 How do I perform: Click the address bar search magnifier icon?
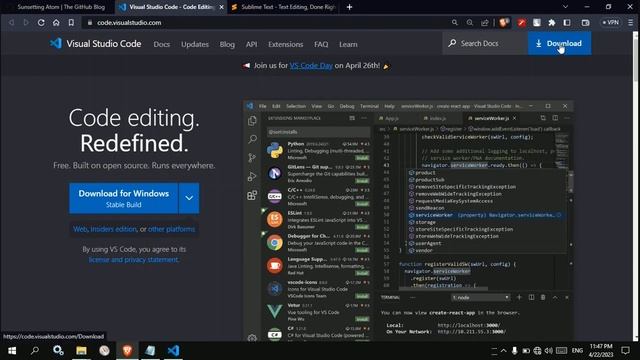[455, 22]
